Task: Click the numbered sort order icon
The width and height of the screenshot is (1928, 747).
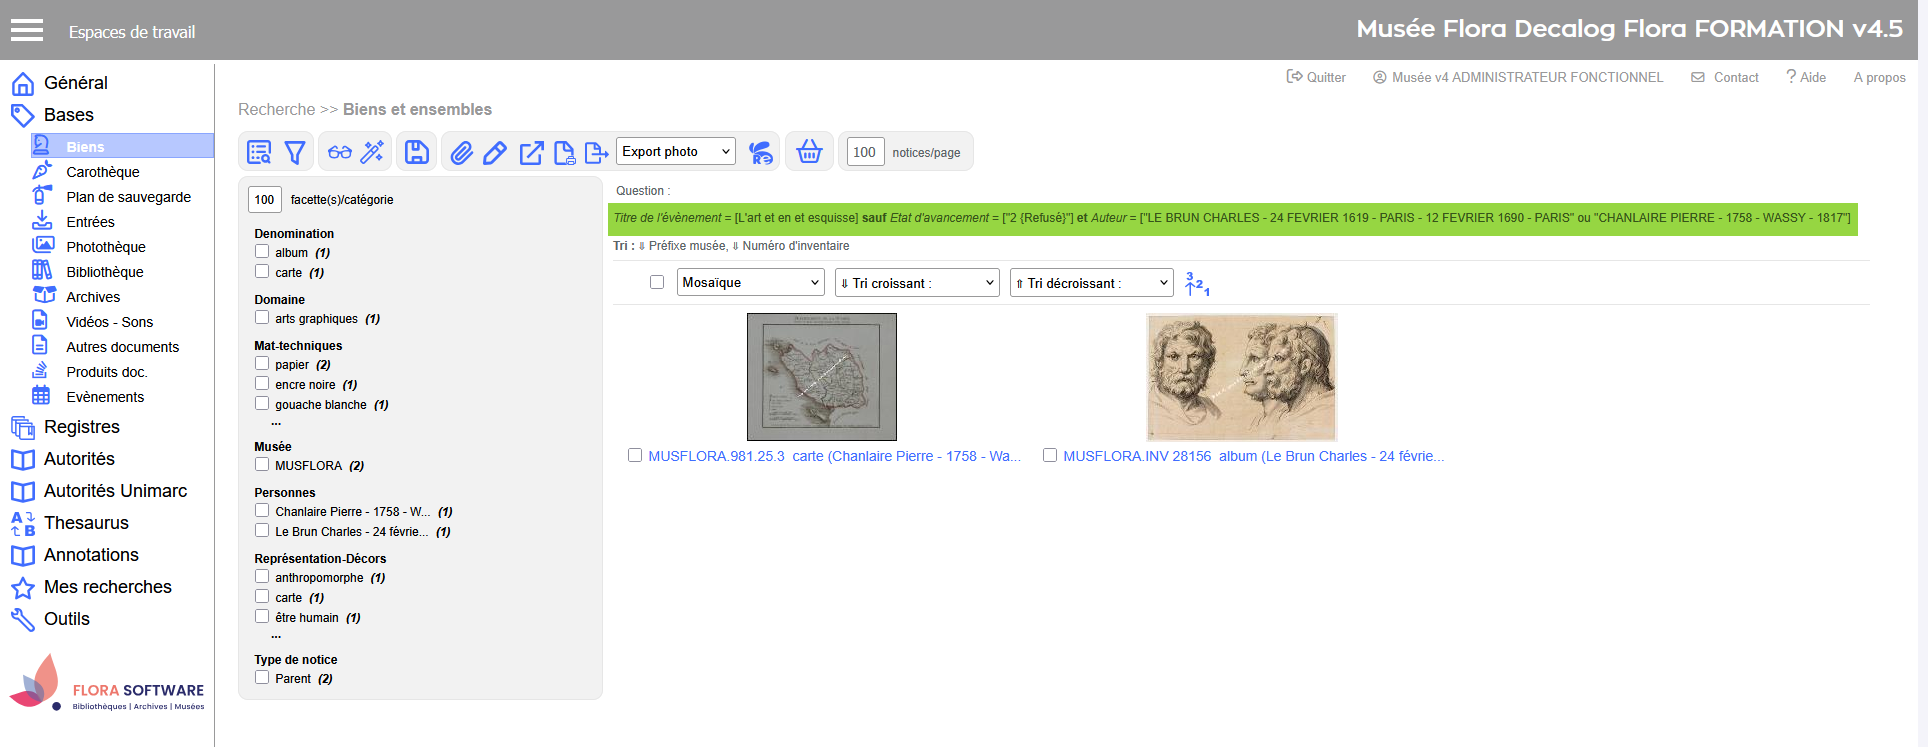Action: pos(1197,284)
